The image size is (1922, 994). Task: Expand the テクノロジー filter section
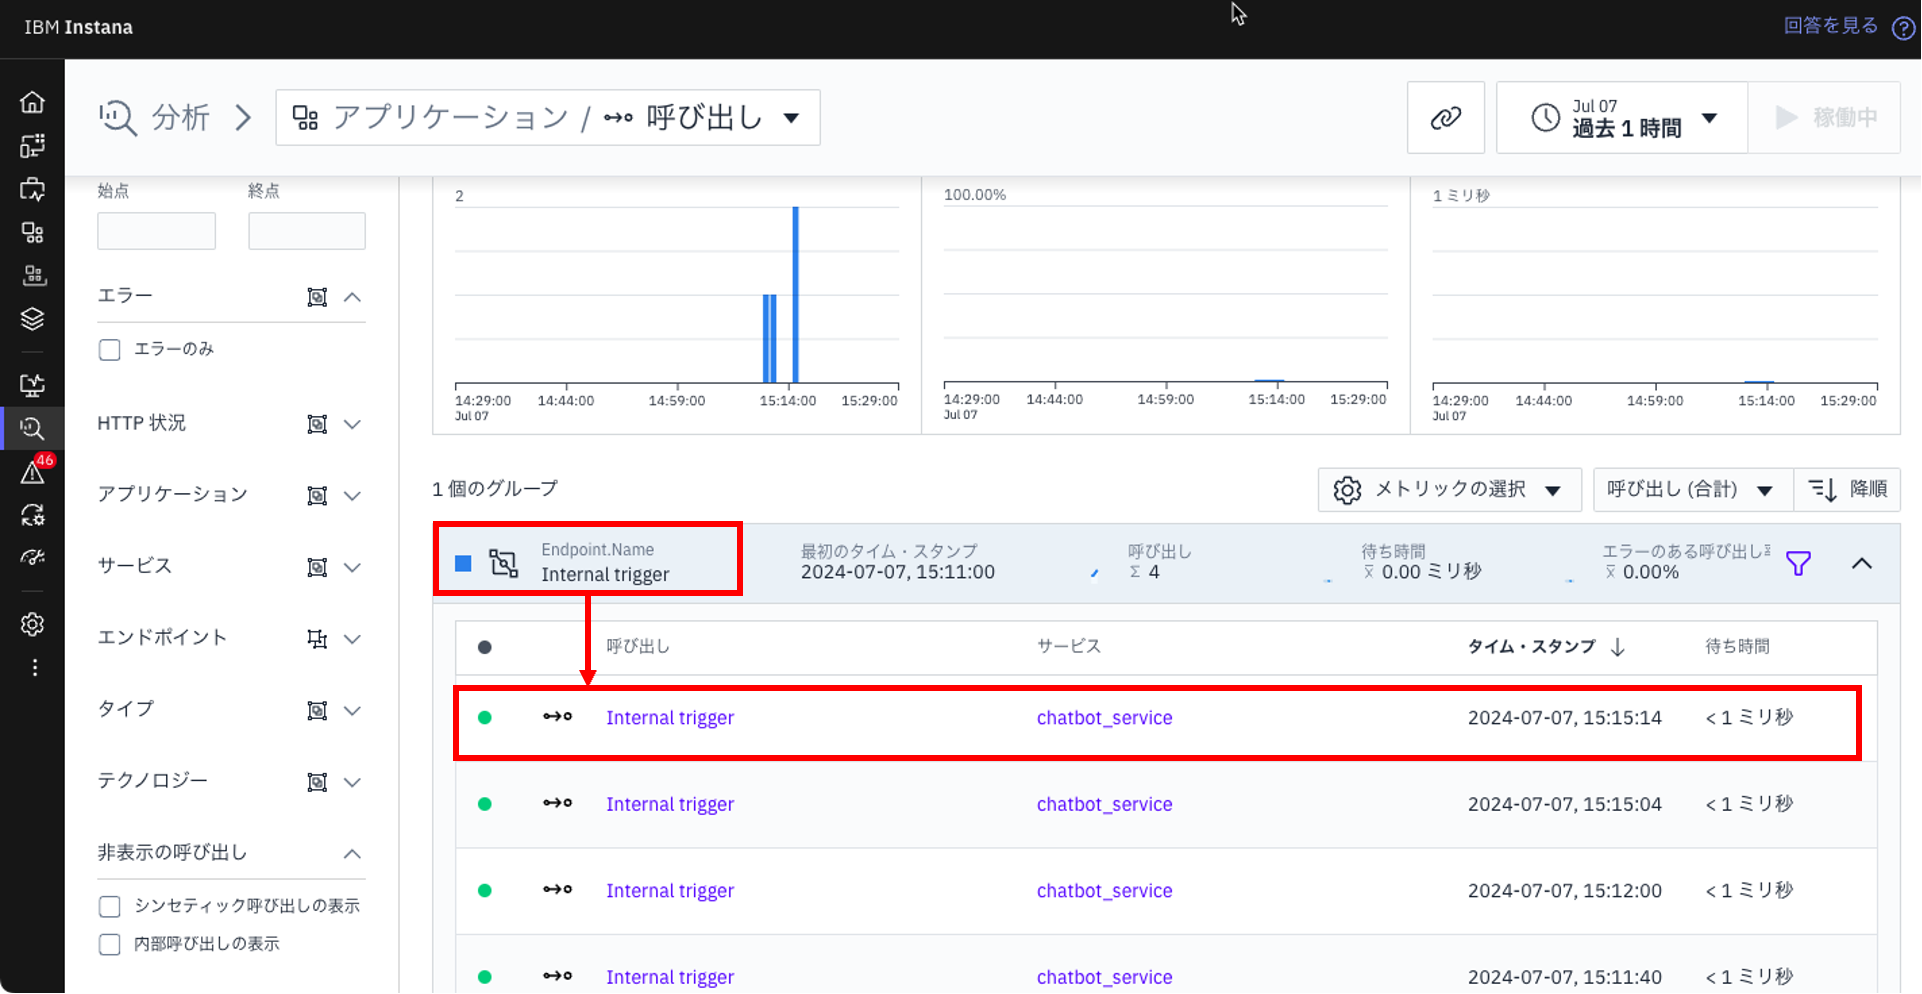tap(352, 782)
